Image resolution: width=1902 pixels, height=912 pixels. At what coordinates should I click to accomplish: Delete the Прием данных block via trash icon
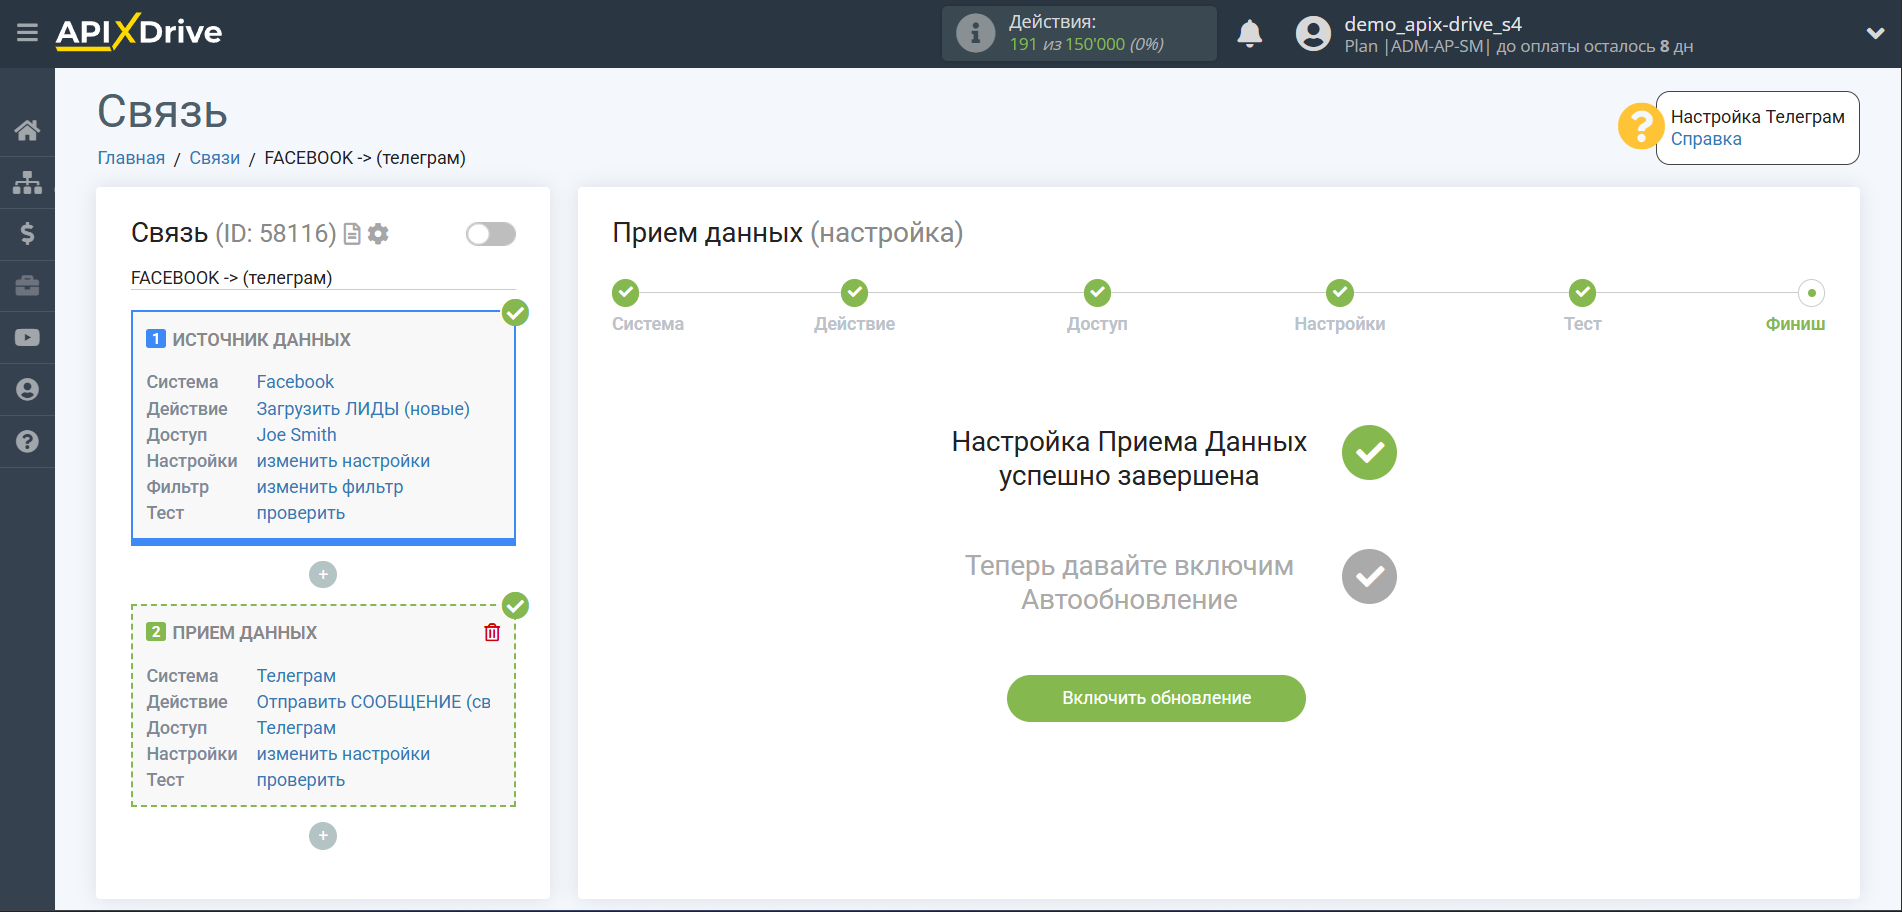(491, 632)
